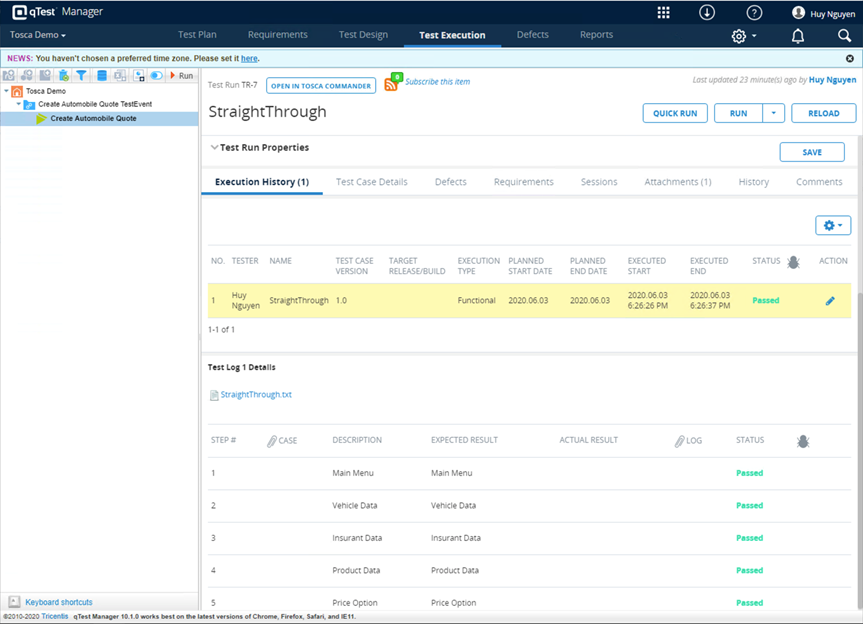863x624 pixels.
Task: Collapse the Test Run Properties section
Action: tap(214, 148)
